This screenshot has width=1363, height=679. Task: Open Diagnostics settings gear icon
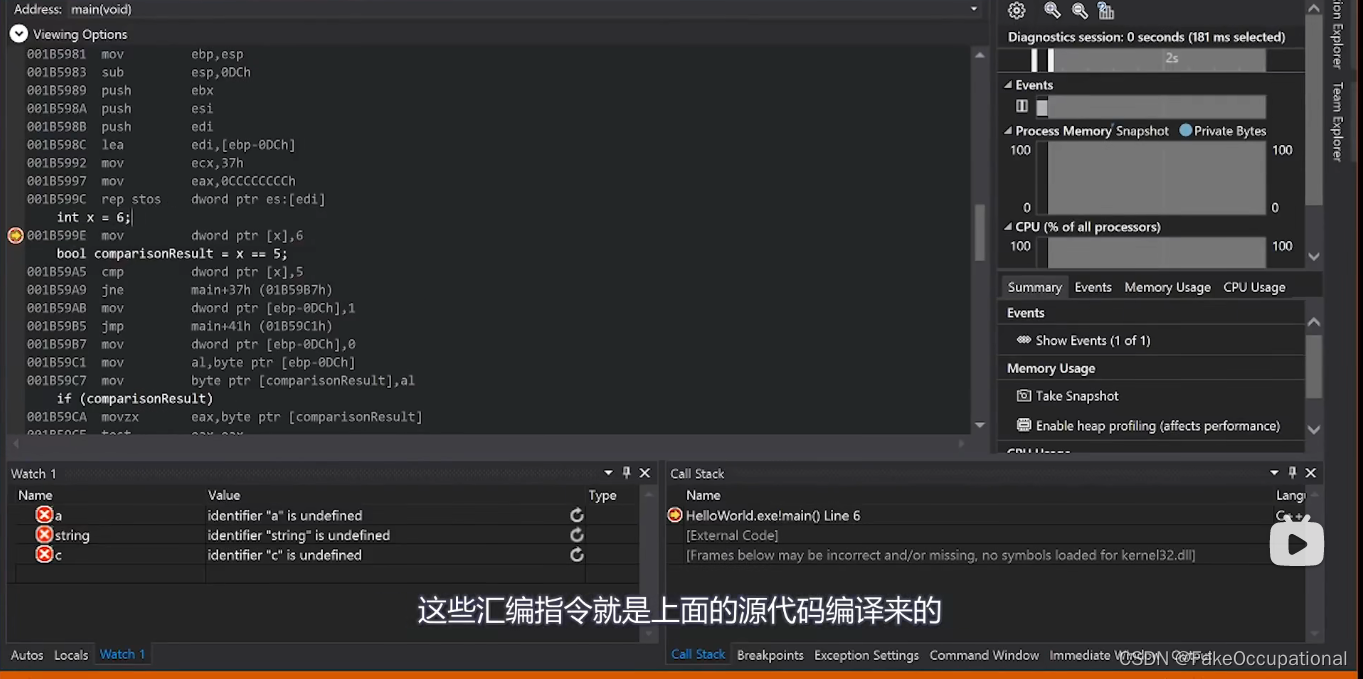1017,10
